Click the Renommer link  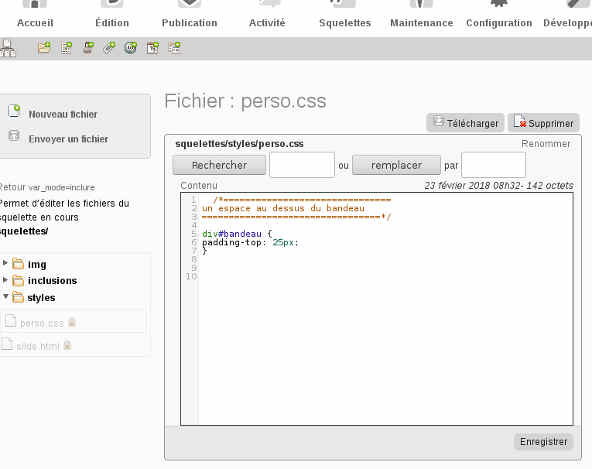click(546, 144)
